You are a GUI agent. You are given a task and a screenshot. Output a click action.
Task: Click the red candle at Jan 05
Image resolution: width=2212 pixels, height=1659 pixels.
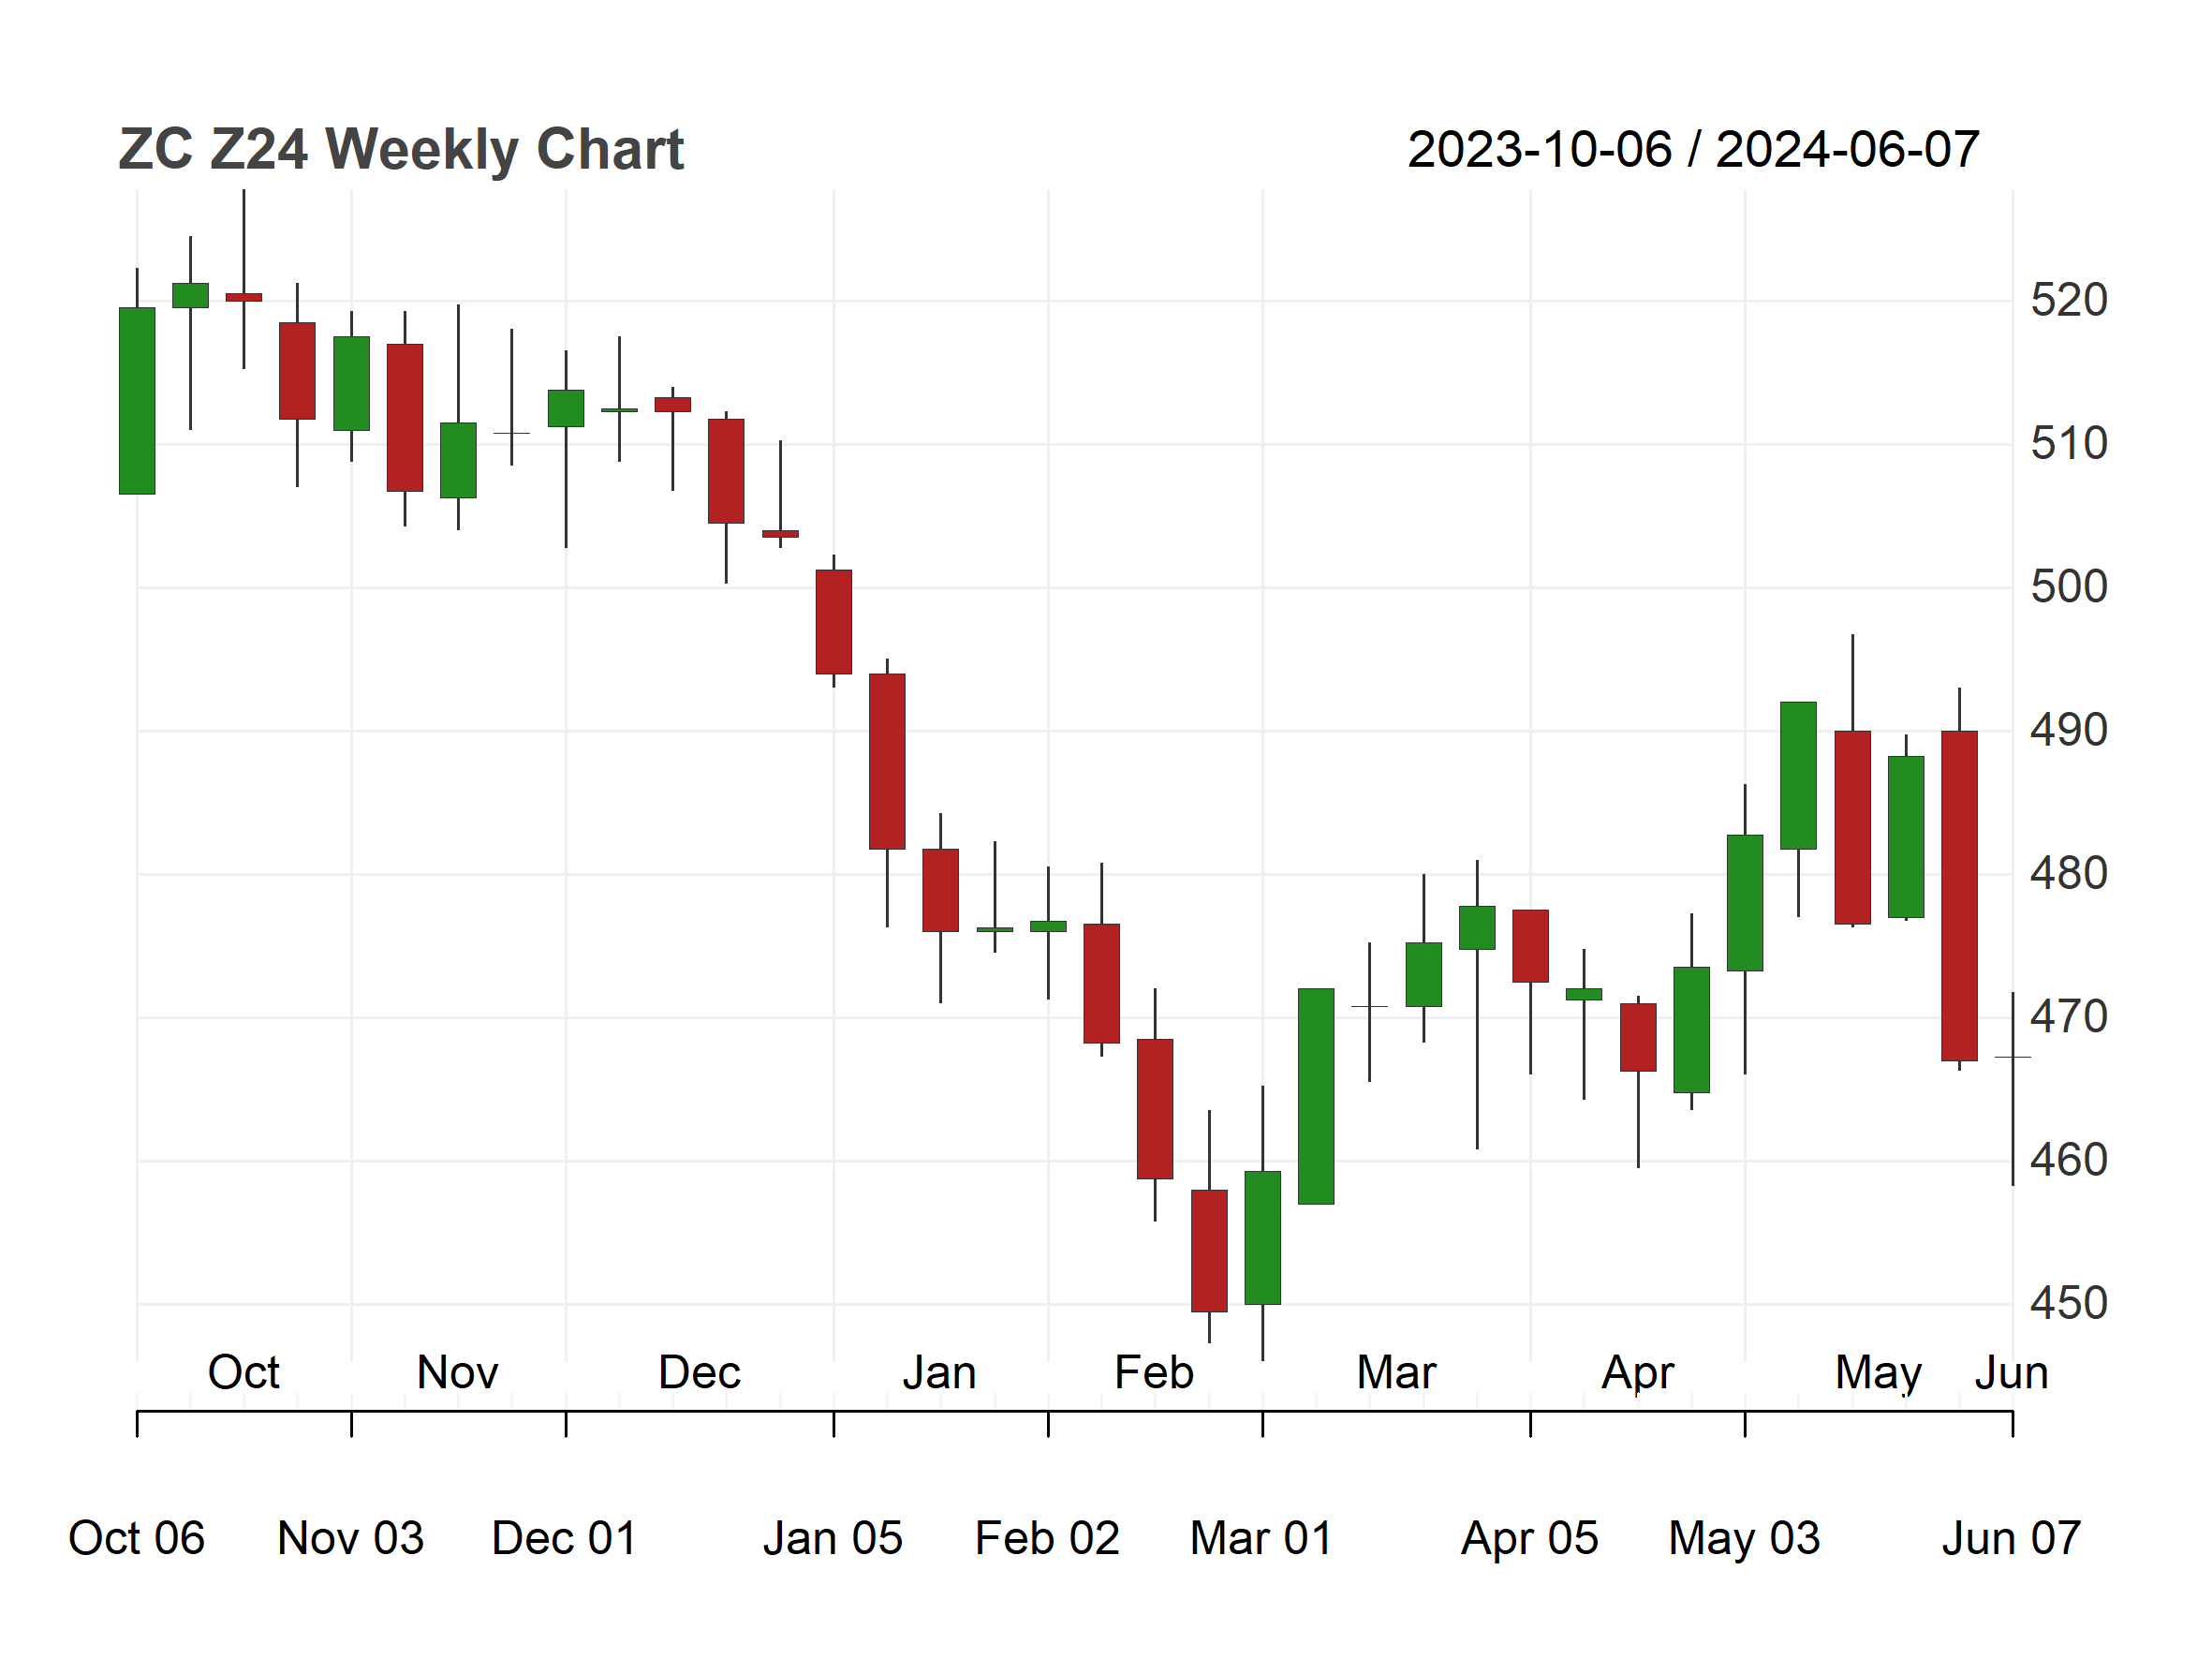tap(834, 622)
